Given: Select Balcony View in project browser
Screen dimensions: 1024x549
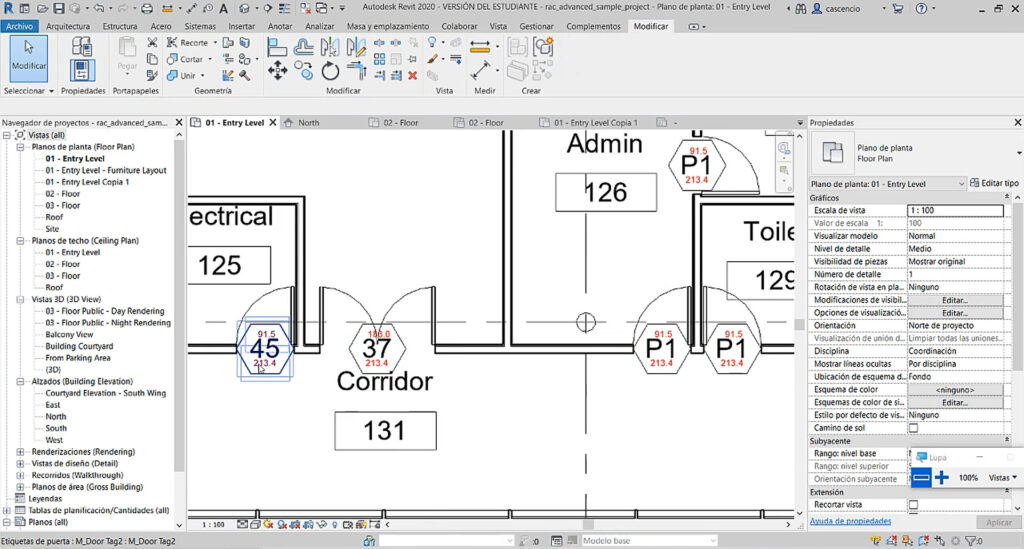Looking at the screenshot, I should point(69,334).
